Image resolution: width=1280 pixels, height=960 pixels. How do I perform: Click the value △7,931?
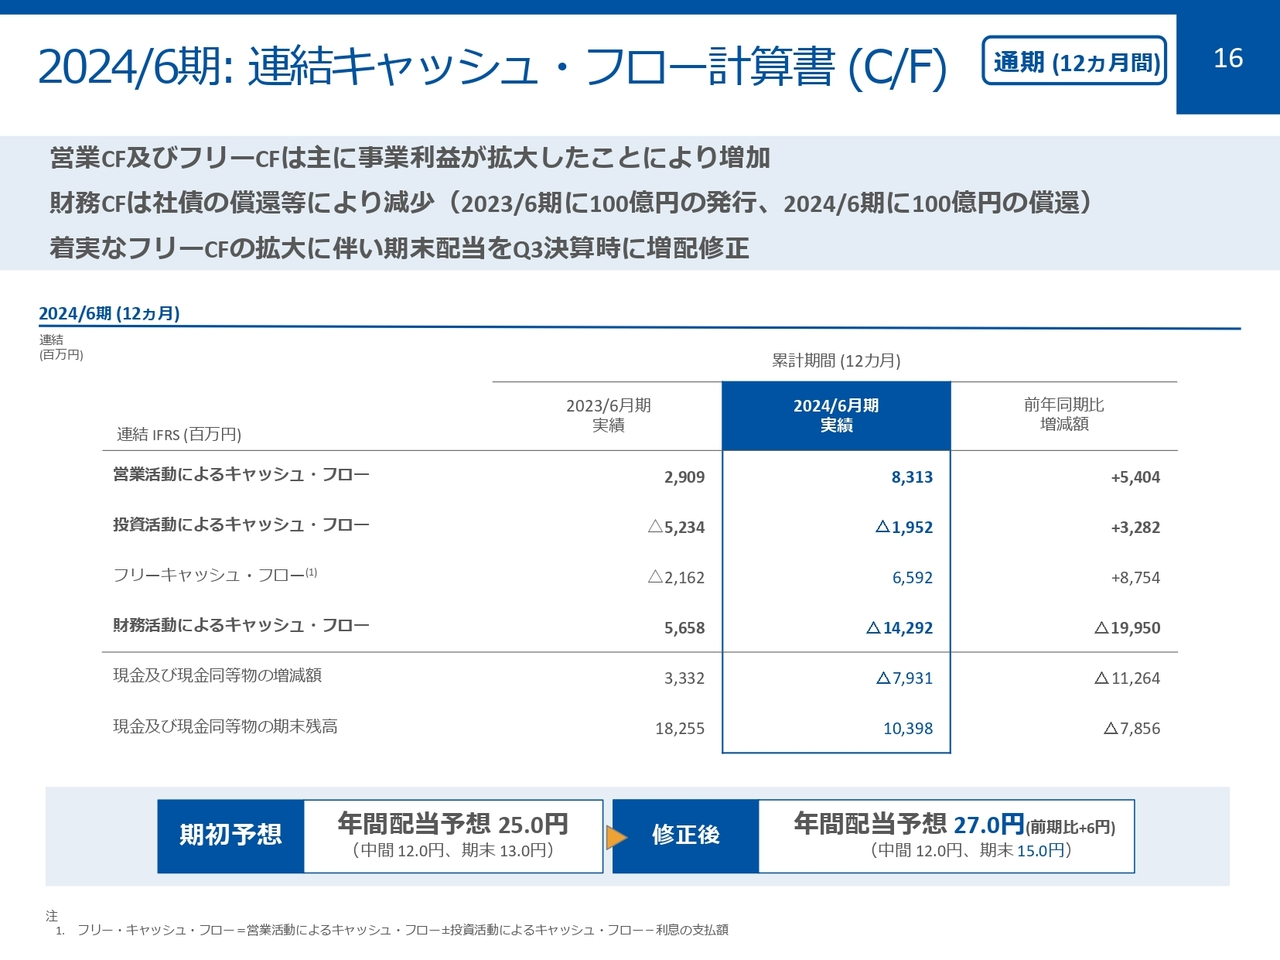[x=904, y=679]
